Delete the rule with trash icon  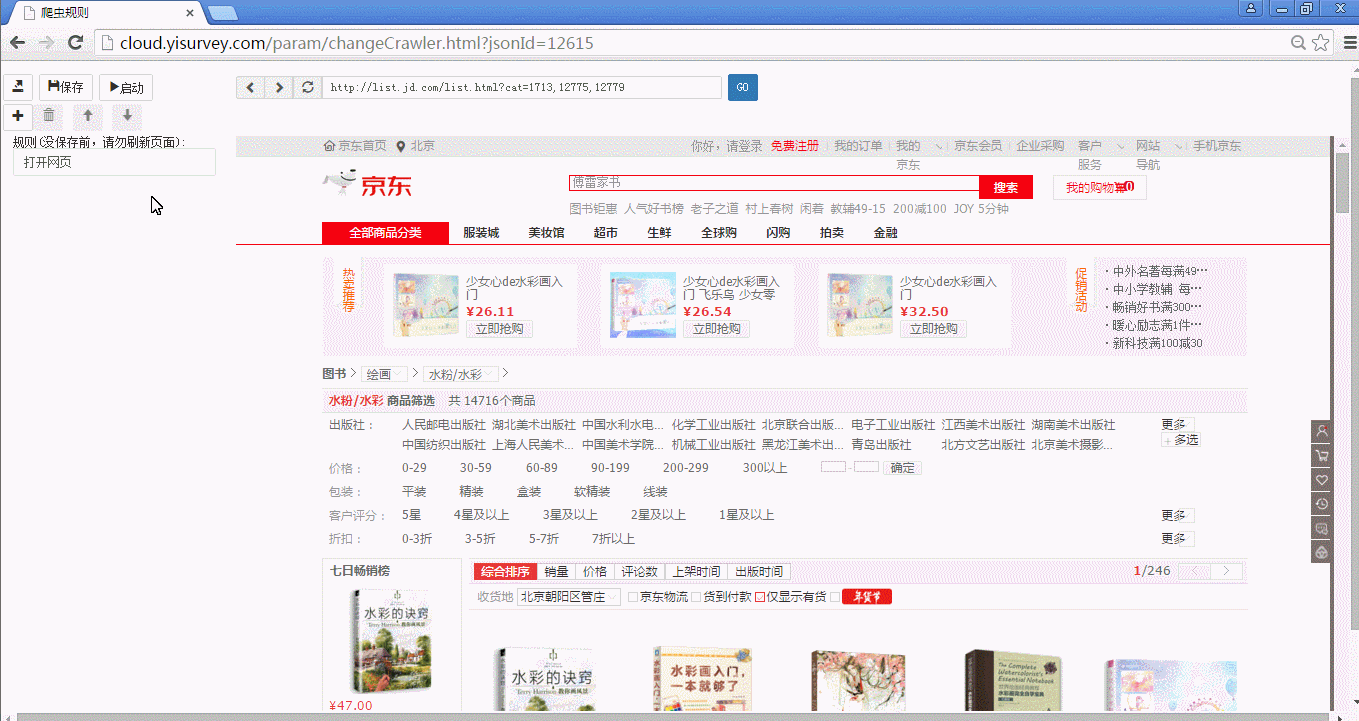pos(49,116)
